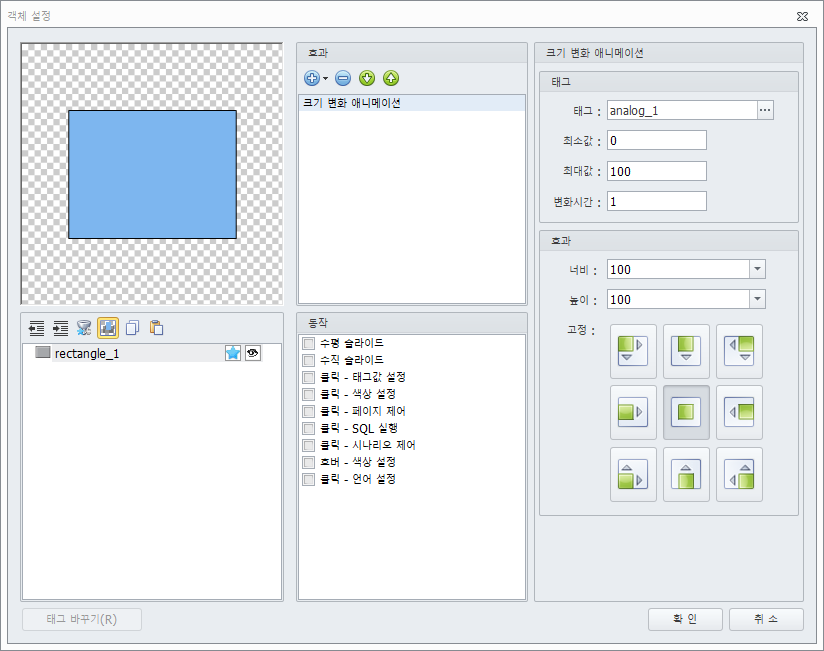Click the star icon on rectangle_1
Viewport: 824px width, 651px height.
[x=233, y=353]
